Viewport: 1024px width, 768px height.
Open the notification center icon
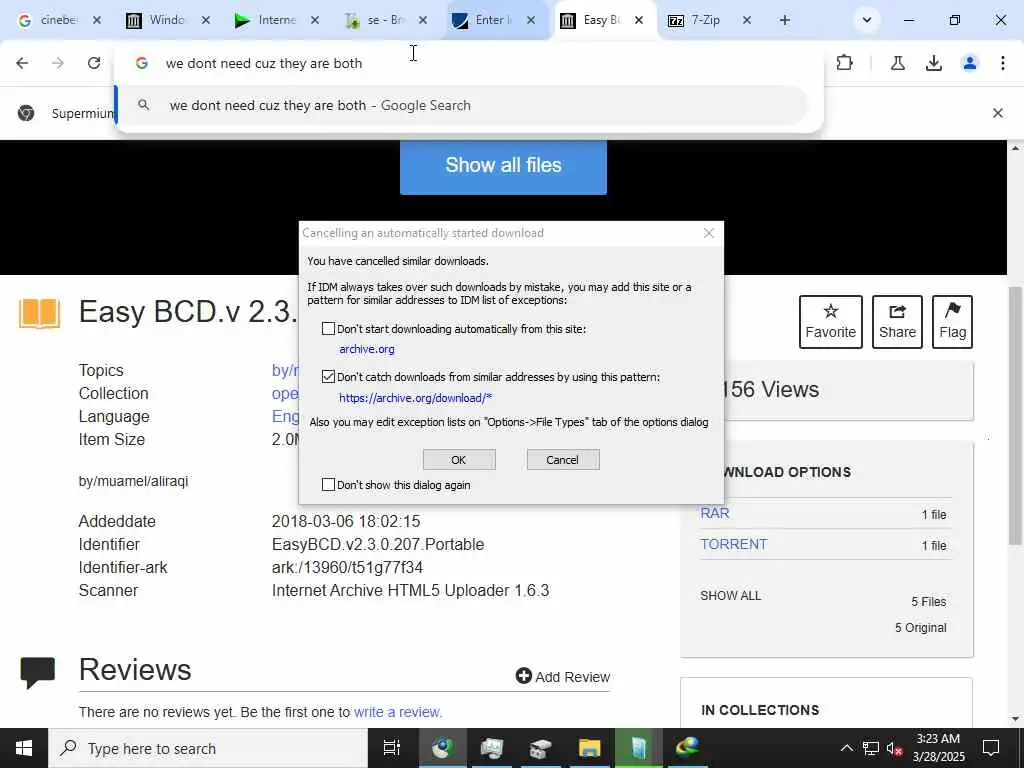(991, 748)
